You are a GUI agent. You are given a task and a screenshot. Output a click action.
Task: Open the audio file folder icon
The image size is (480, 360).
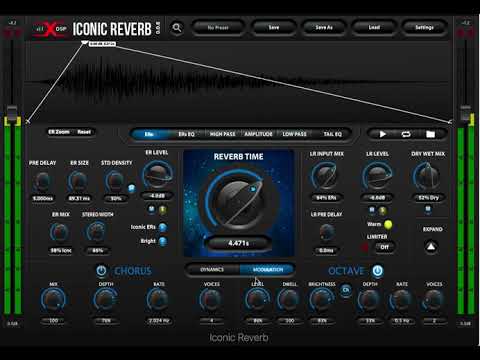click(430, 134)
